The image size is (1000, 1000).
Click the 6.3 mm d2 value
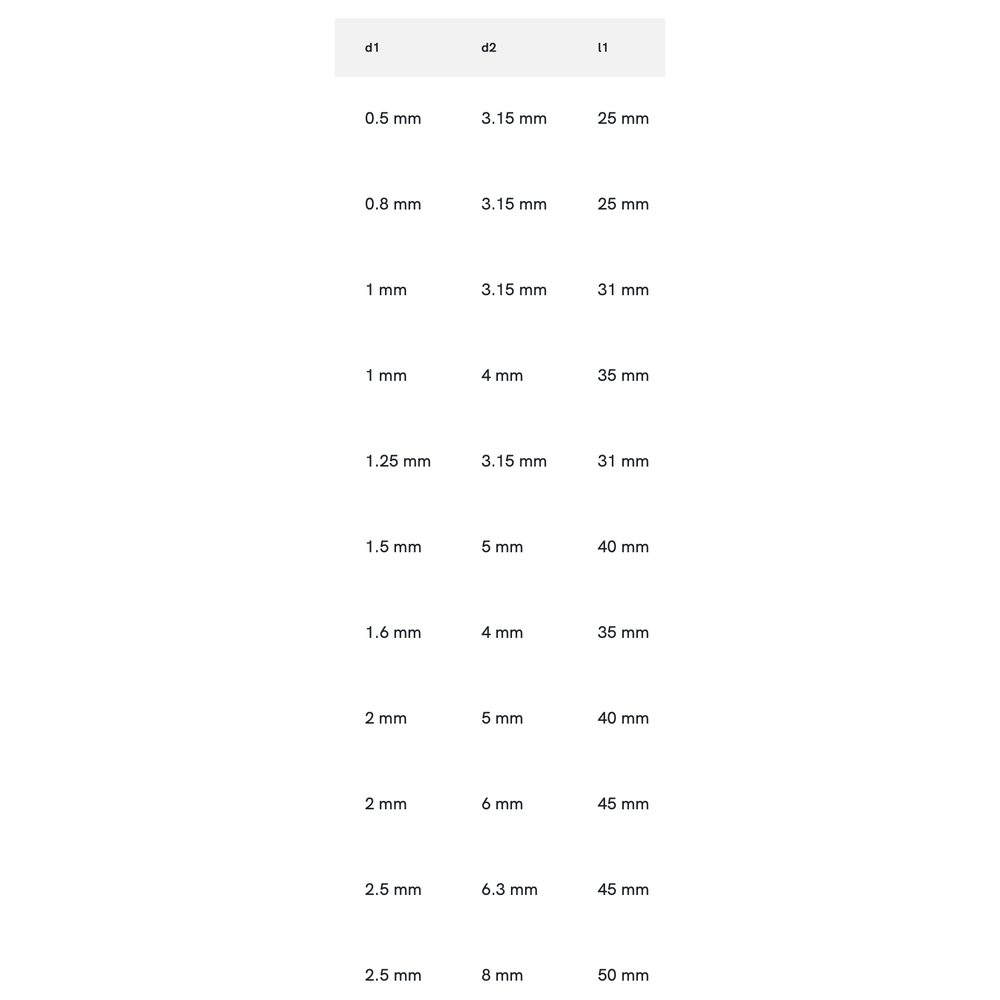tap(509, 890)
